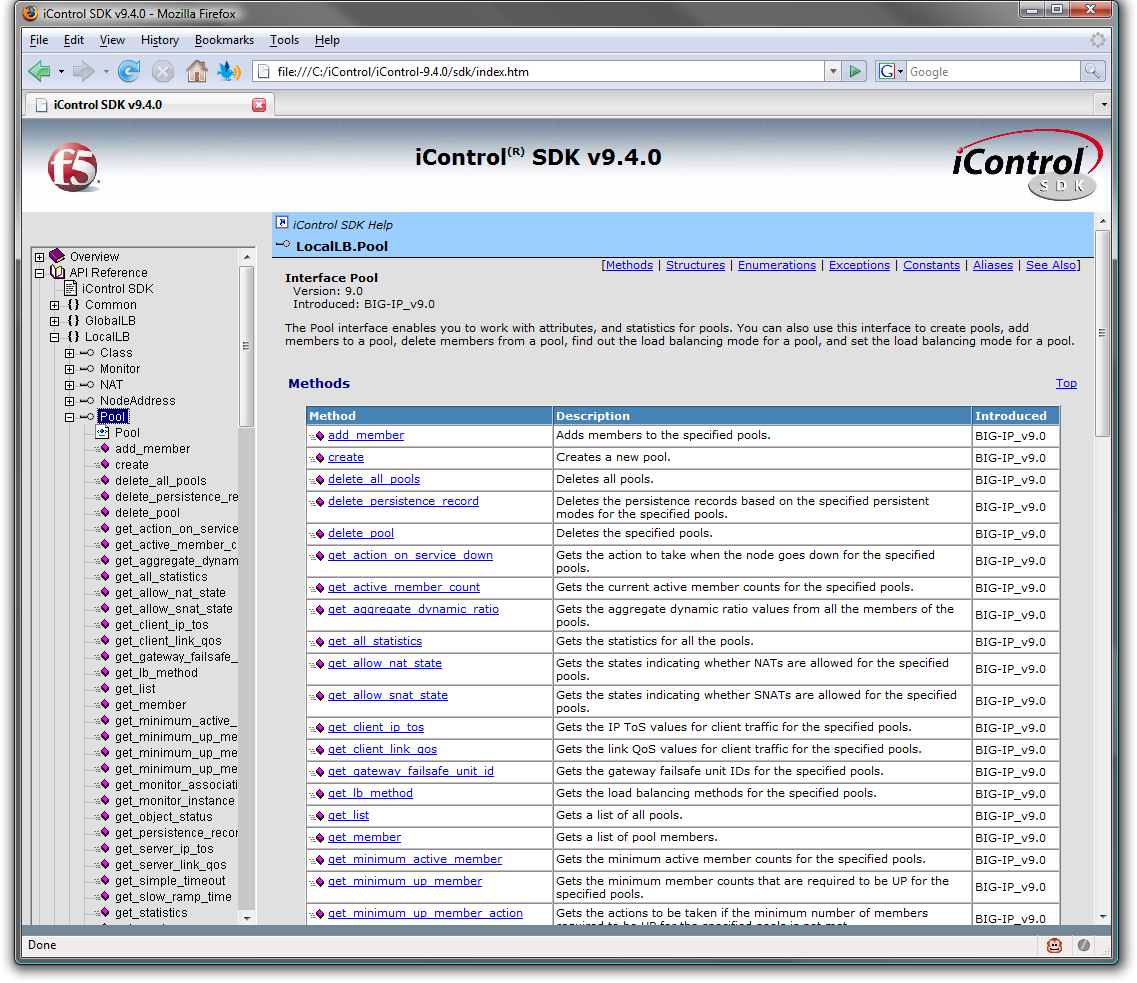The width and height of the screenshot is (1137, 983).
Task: Jump to the Enumerations section link
Action: coord(777,265)
